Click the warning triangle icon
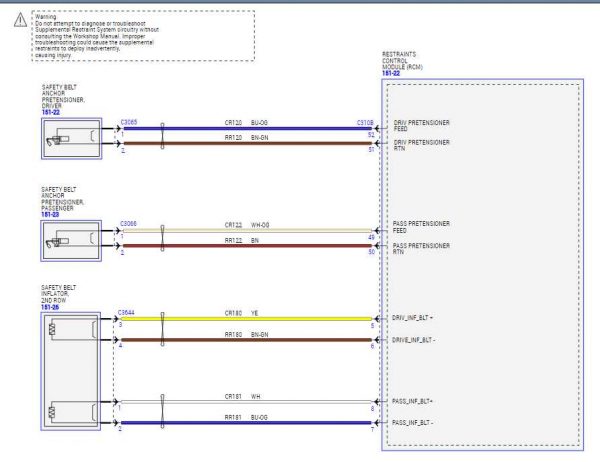This screenshot has width=600, height=462. 20,20
